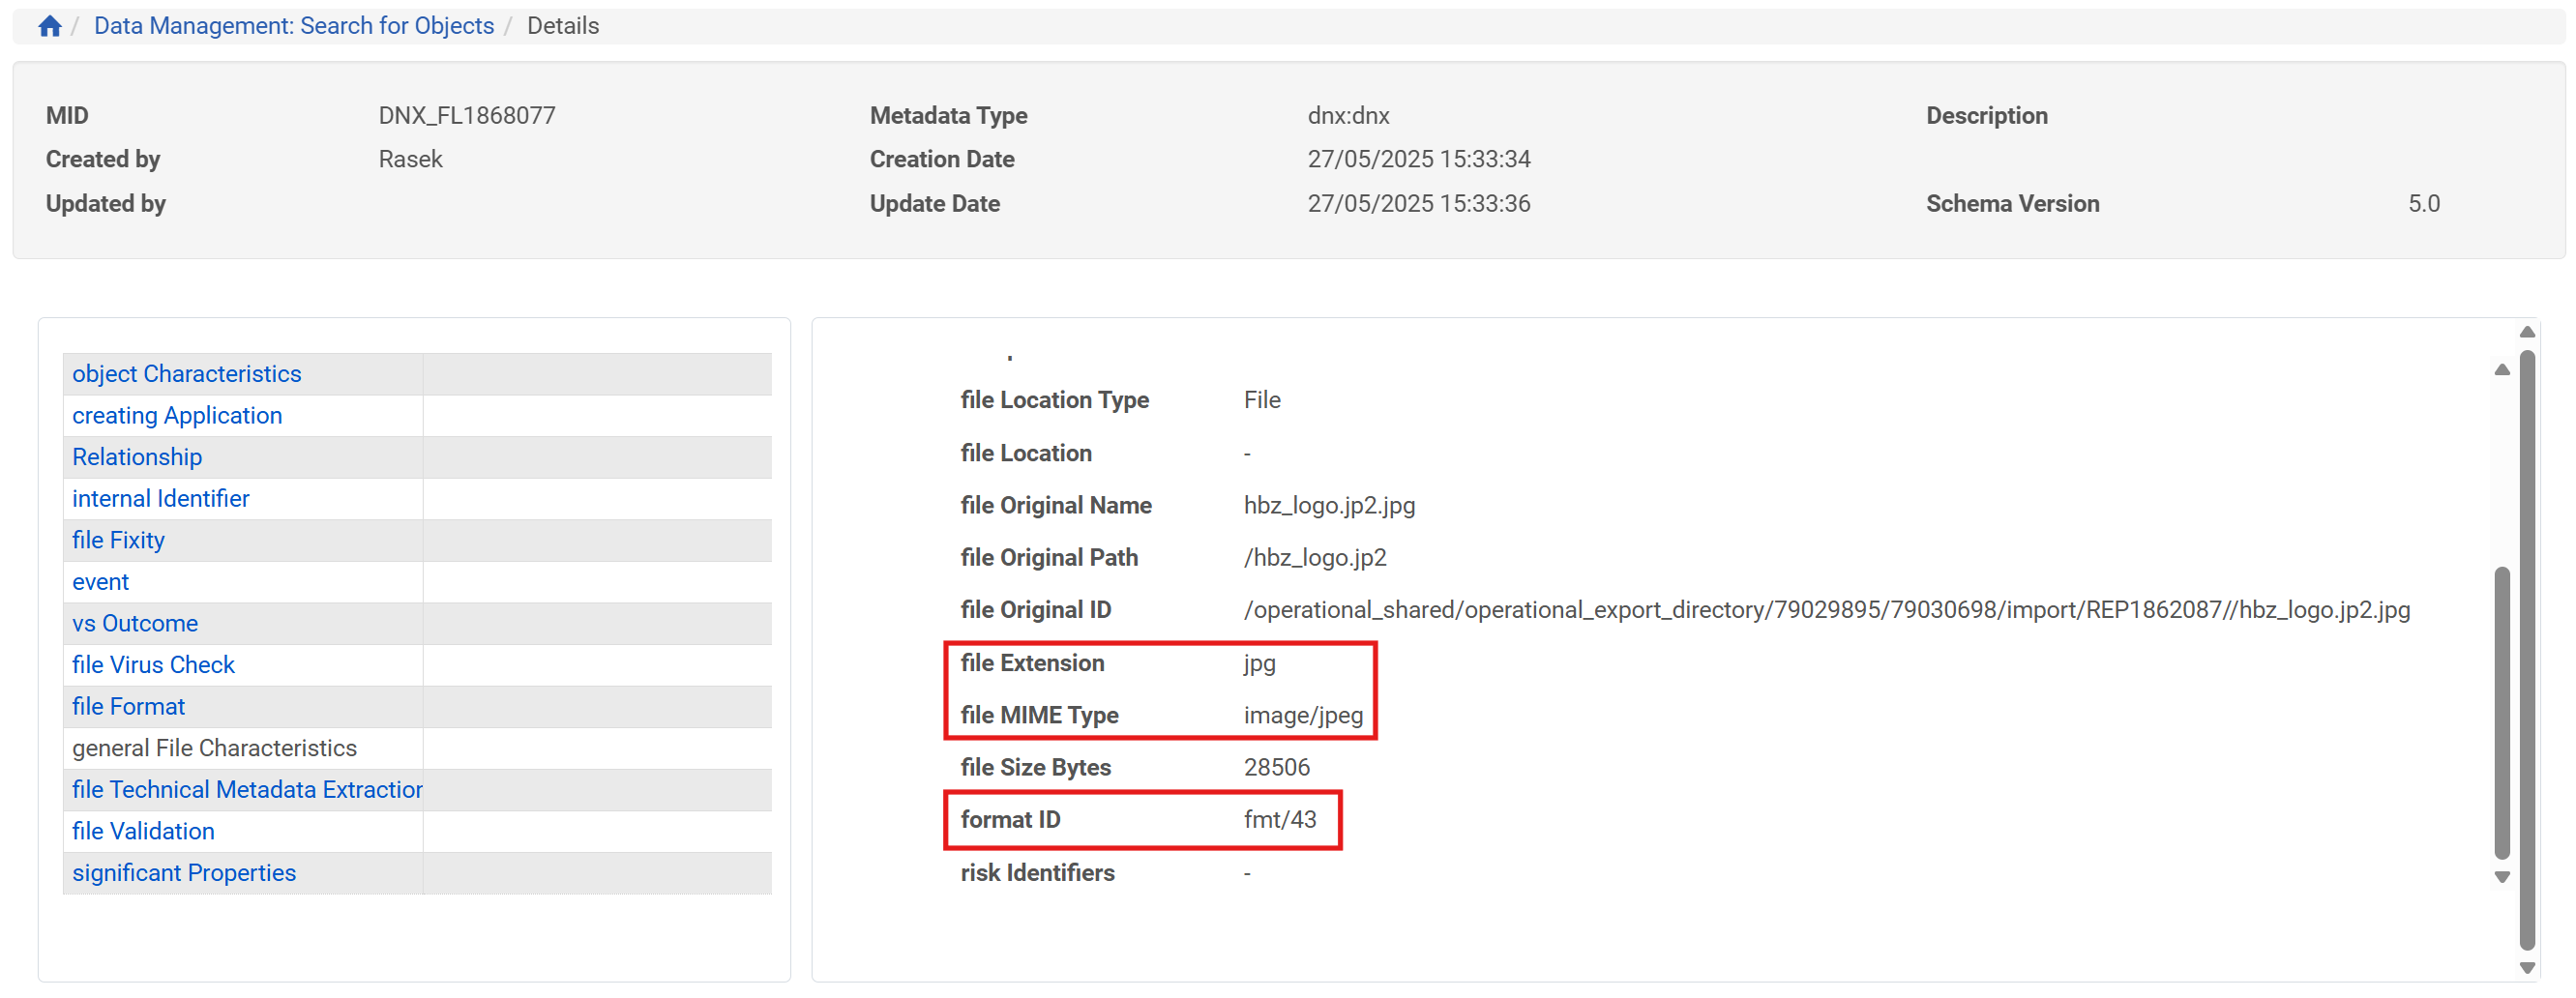Click the outer panel scrollbar down arrow
This screenshot has height=998, width=2576.
2526,968
